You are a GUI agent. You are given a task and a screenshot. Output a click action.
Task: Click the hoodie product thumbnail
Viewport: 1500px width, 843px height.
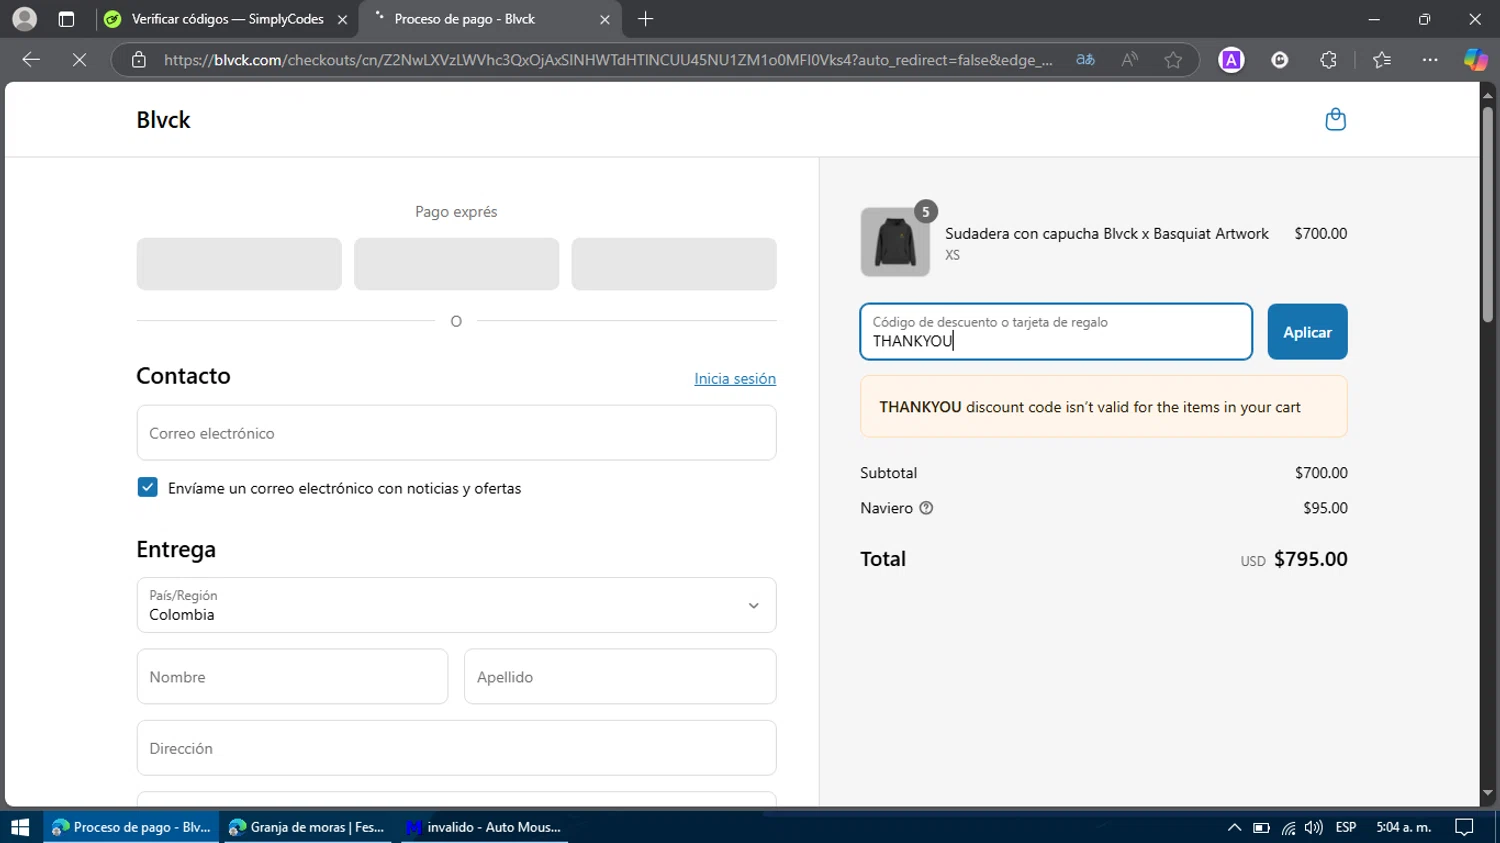895,242
